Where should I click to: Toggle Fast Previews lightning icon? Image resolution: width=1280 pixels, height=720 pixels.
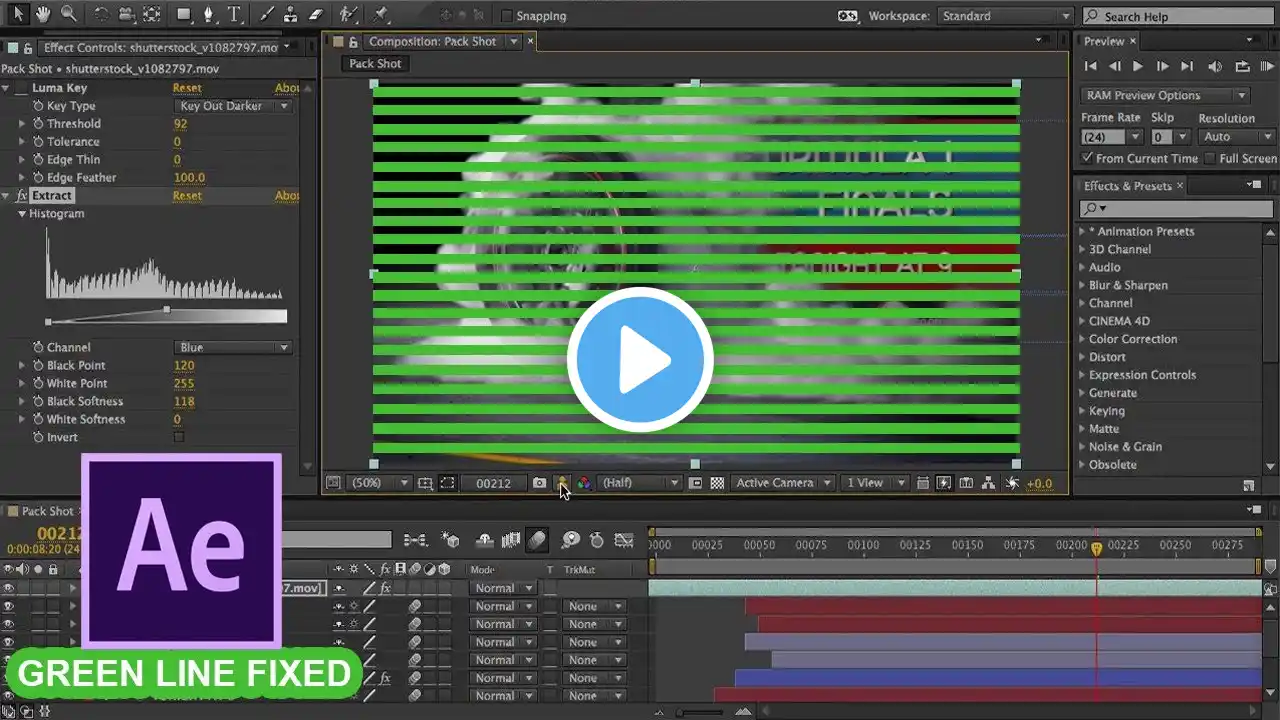tap(944, 483)
